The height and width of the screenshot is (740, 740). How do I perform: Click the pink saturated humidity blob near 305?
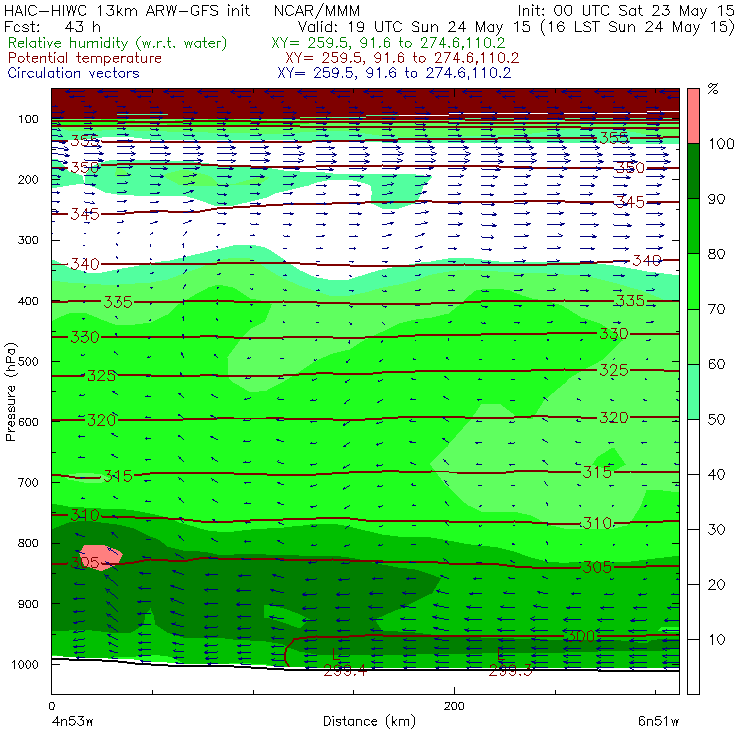(x=101, y=557)
